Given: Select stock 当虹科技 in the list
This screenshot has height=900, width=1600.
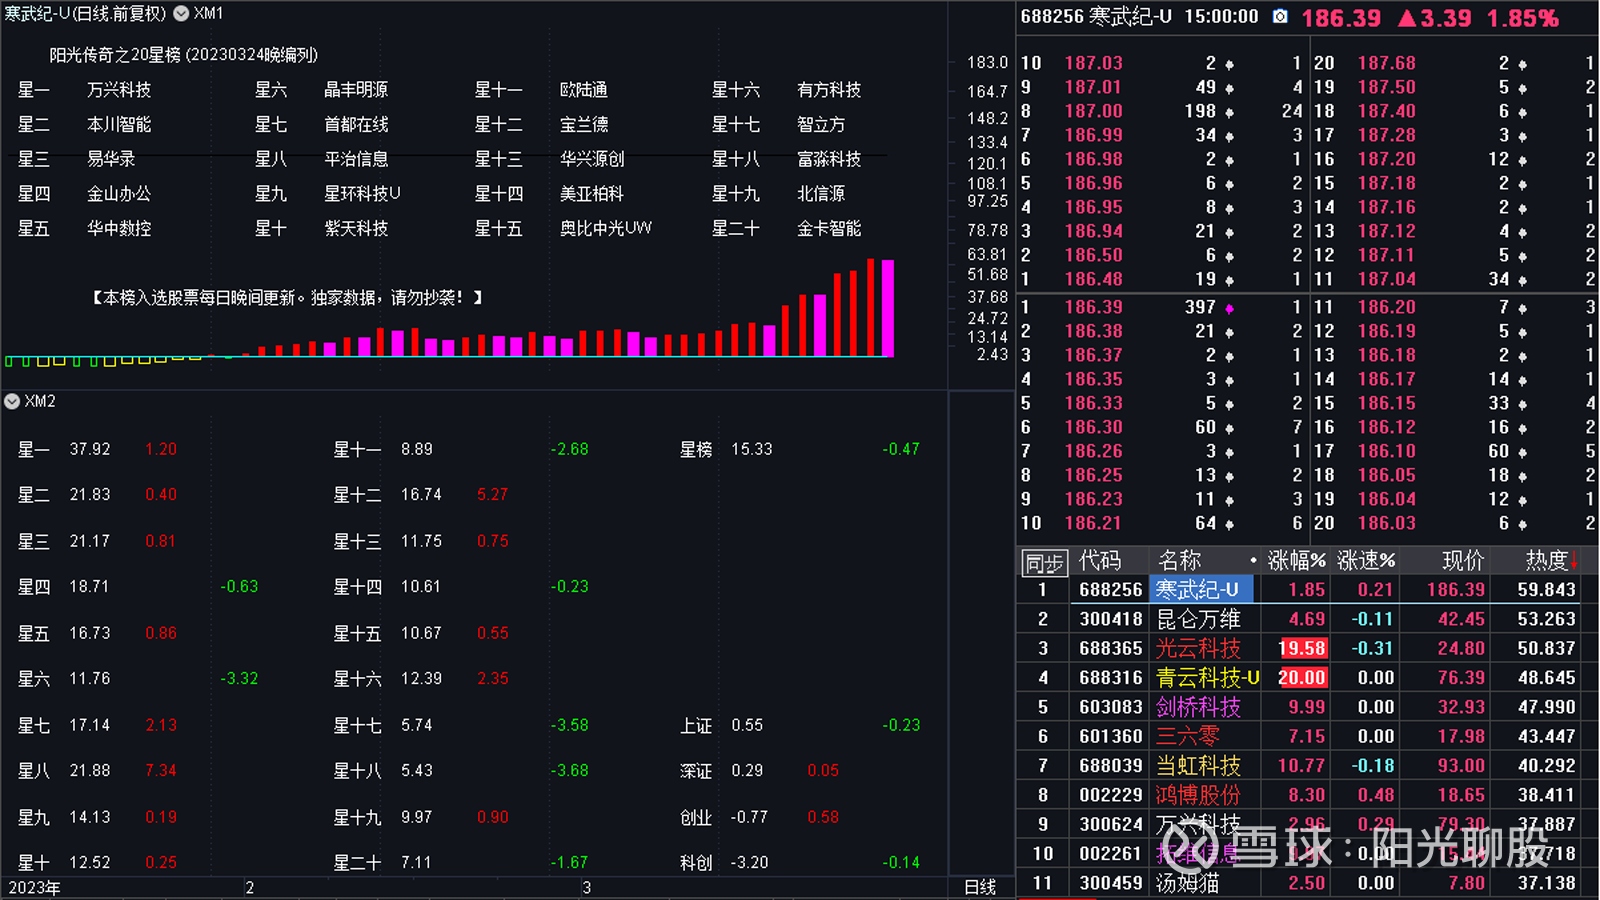Looking at the screenshot, I should (x=1198, y=766).
